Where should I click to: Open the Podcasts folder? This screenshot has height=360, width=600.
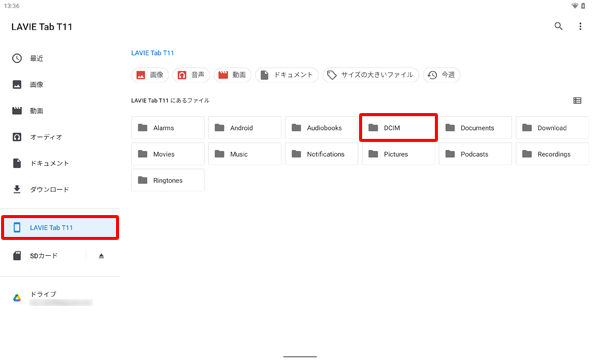click(x=475, y=154)
